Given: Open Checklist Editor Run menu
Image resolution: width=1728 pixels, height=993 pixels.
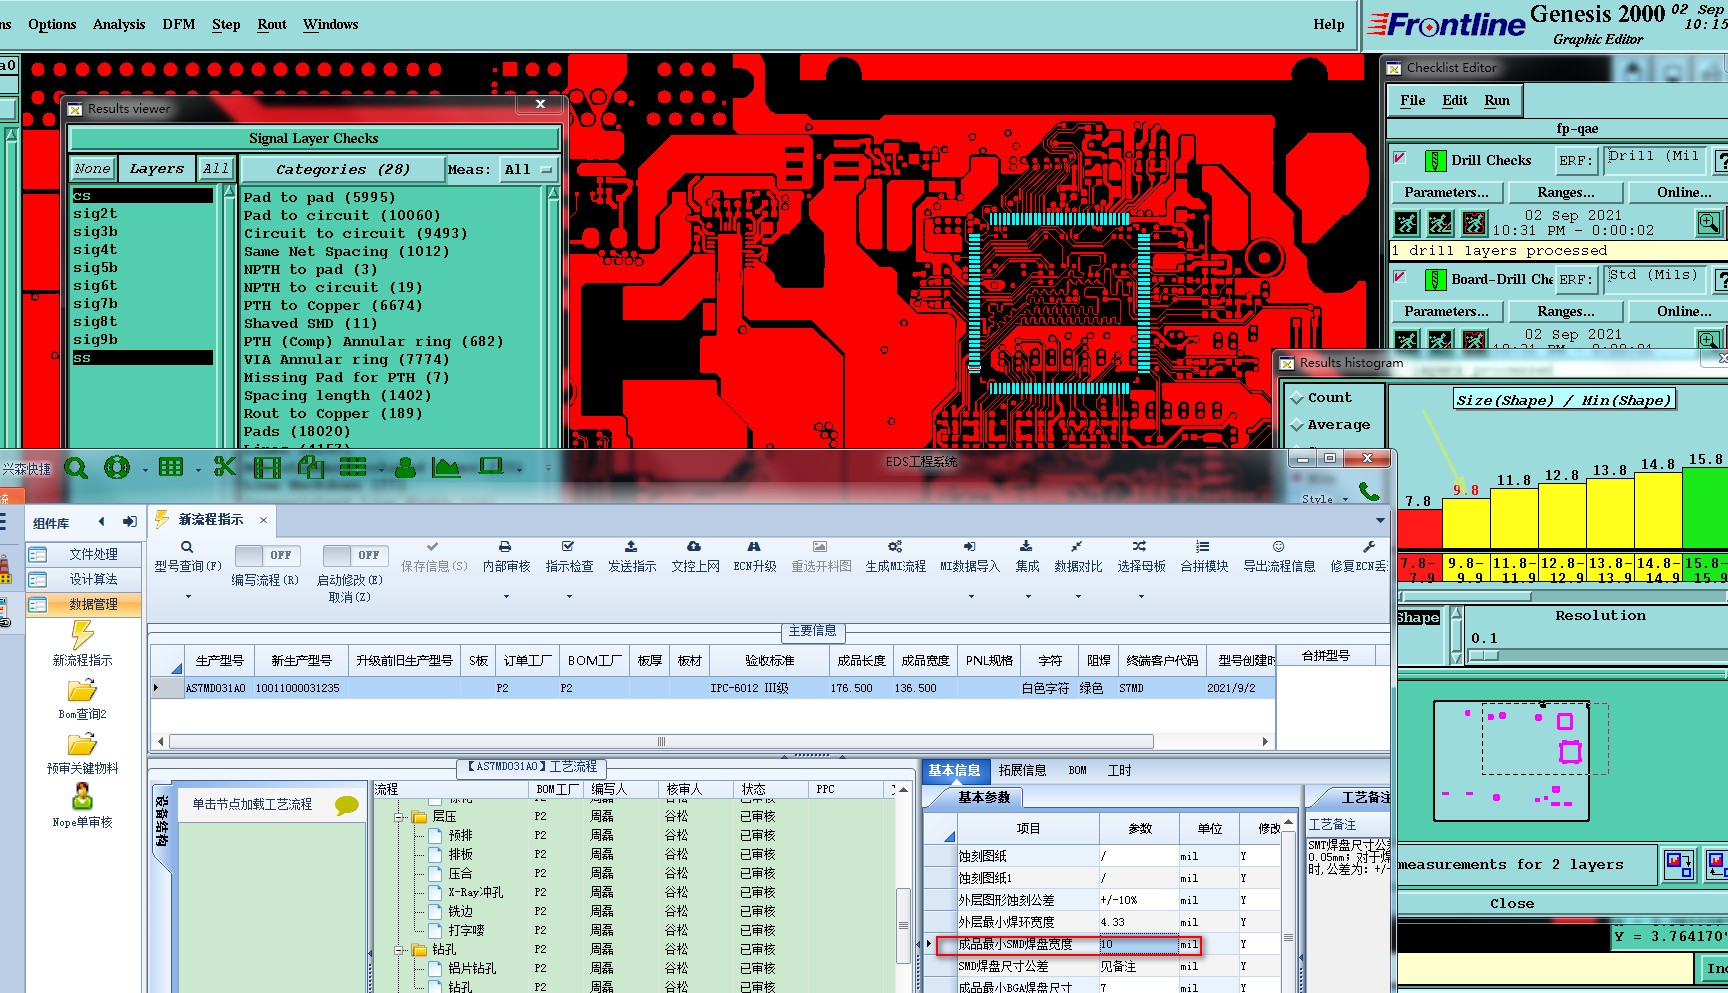Looking at the screenshot, I should pyautogui.click(x=1497, y=100).
